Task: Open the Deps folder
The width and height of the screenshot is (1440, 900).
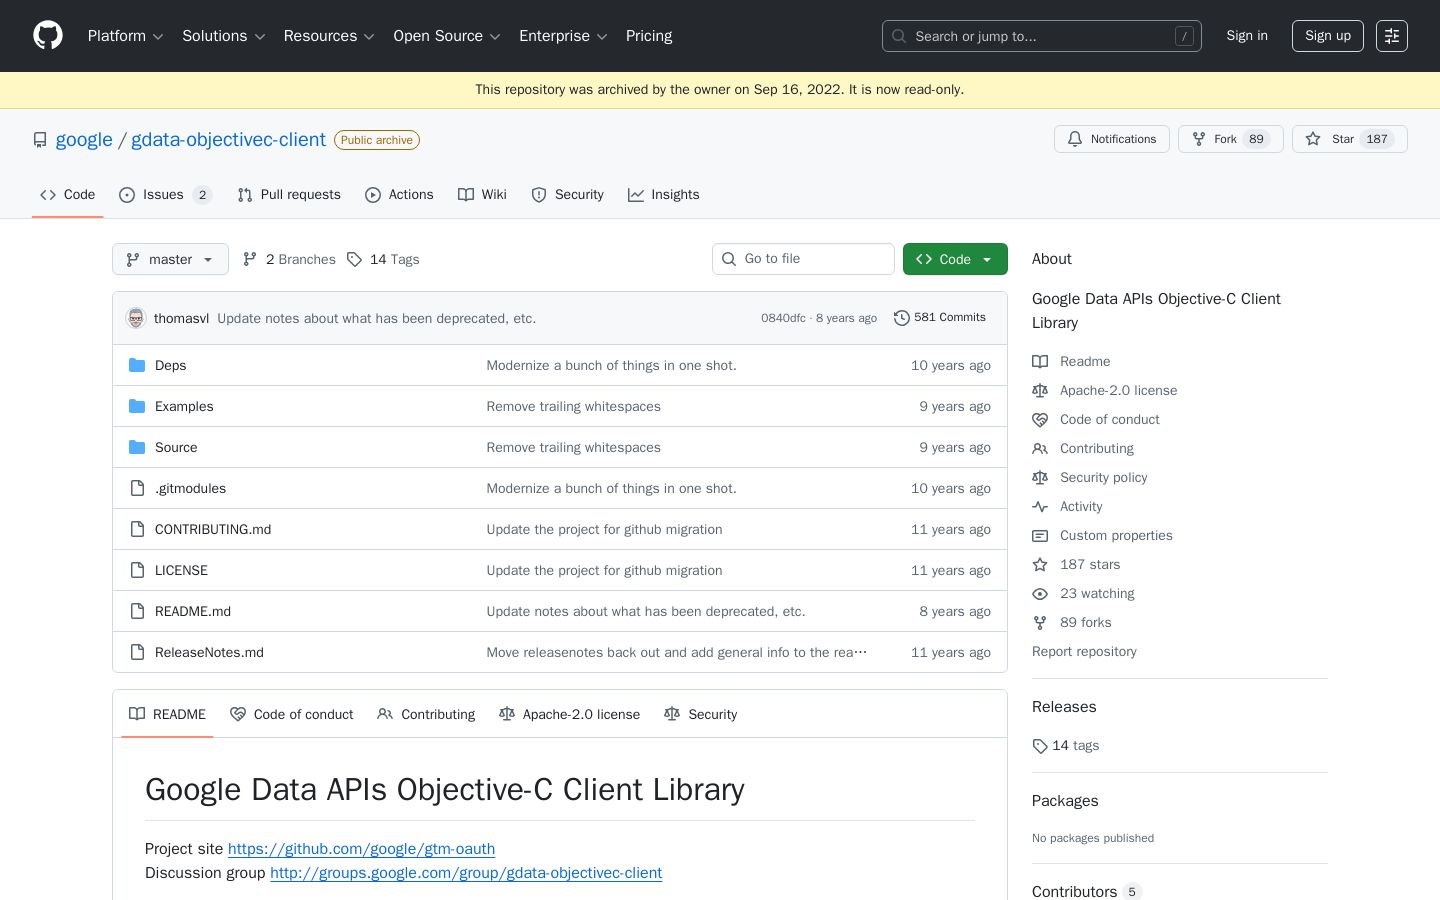Action: (x=170, y=365)
